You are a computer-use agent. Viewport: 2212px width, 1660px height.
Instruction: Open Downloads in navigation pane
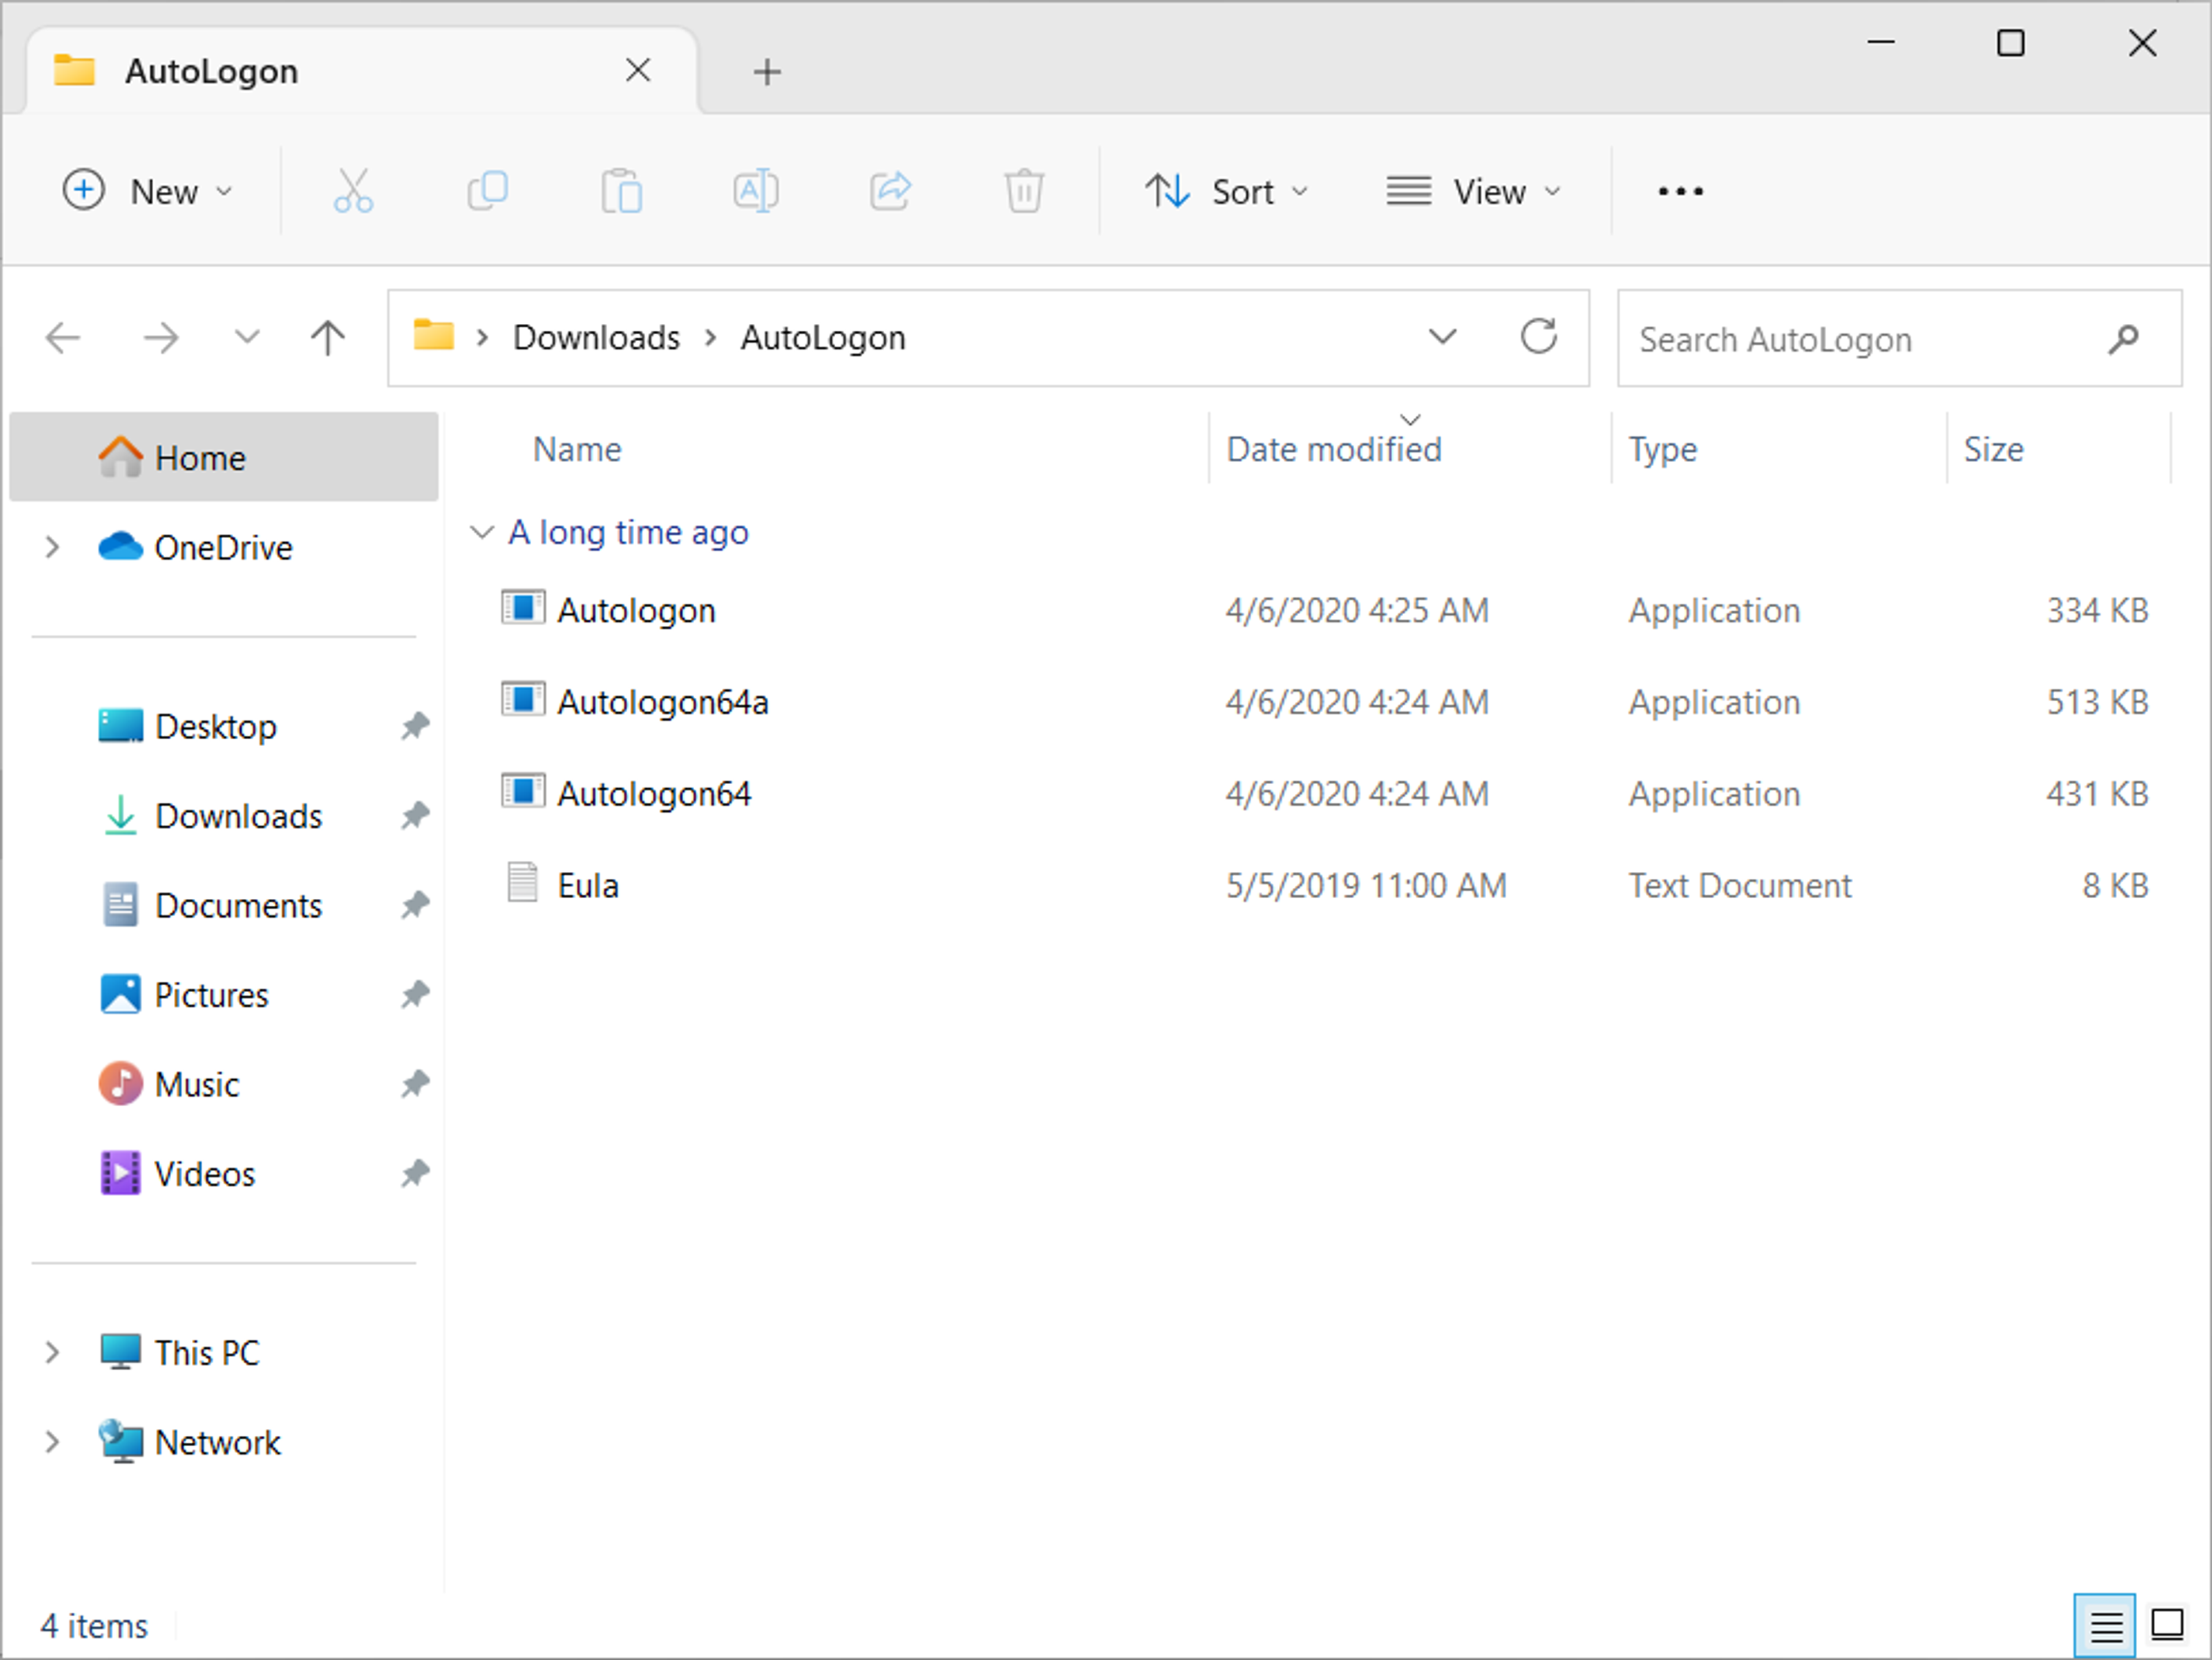(x=238, y=816)
